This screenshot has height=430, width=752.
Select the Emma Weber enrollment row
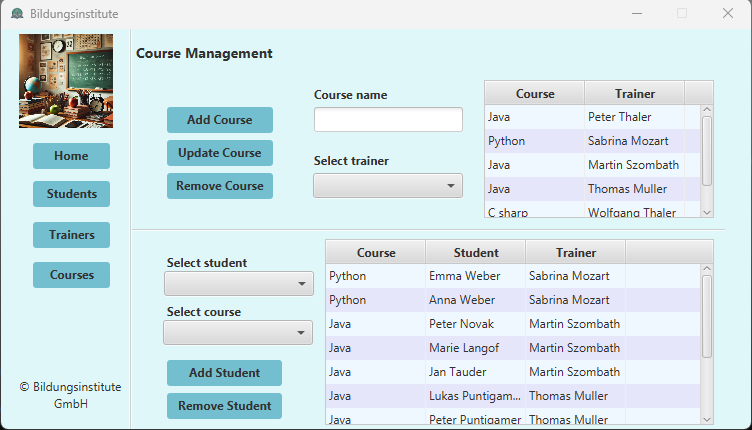(475, 276)
